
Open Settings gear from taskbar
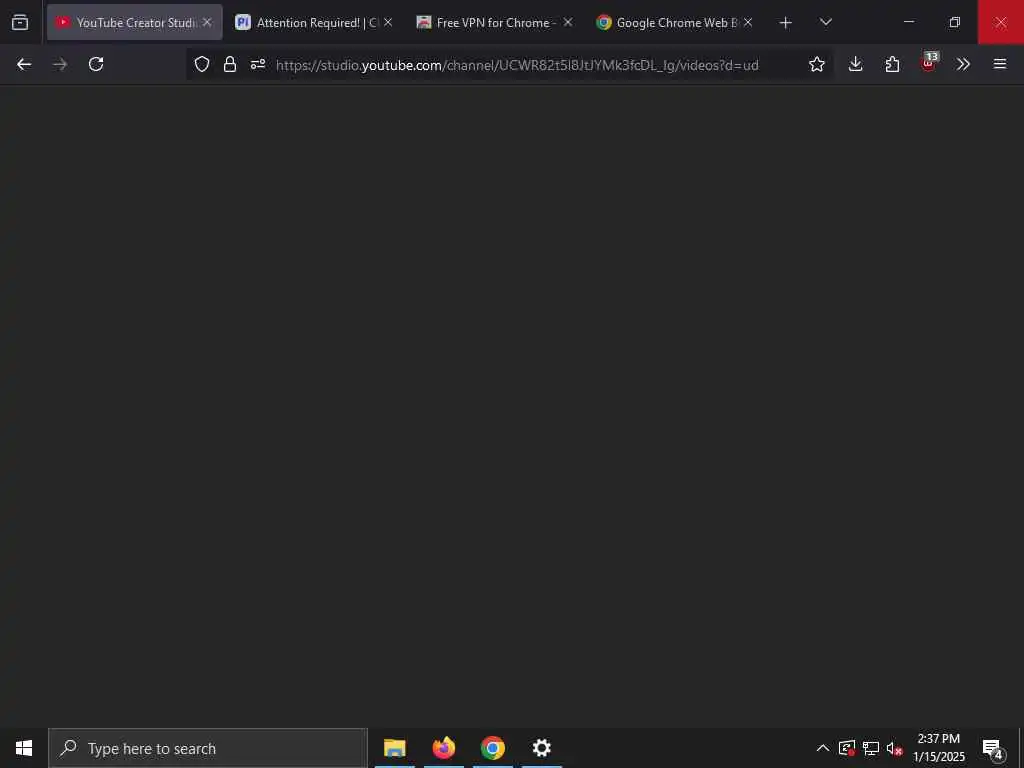click(x=541, y=748)
